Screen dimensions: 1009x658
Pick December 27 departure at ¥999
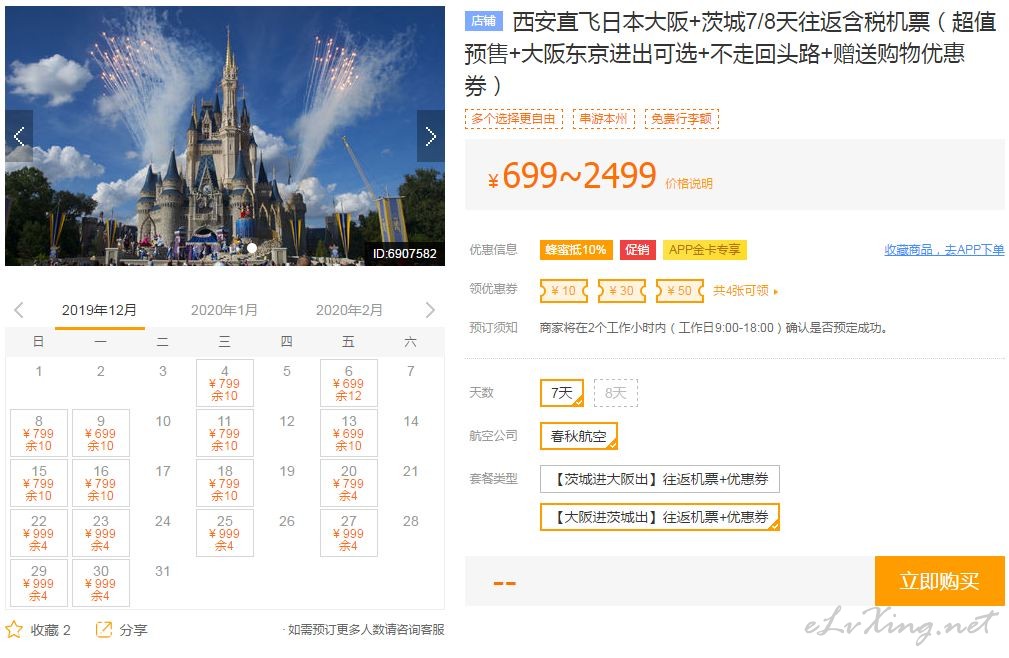tap(349, 533)
